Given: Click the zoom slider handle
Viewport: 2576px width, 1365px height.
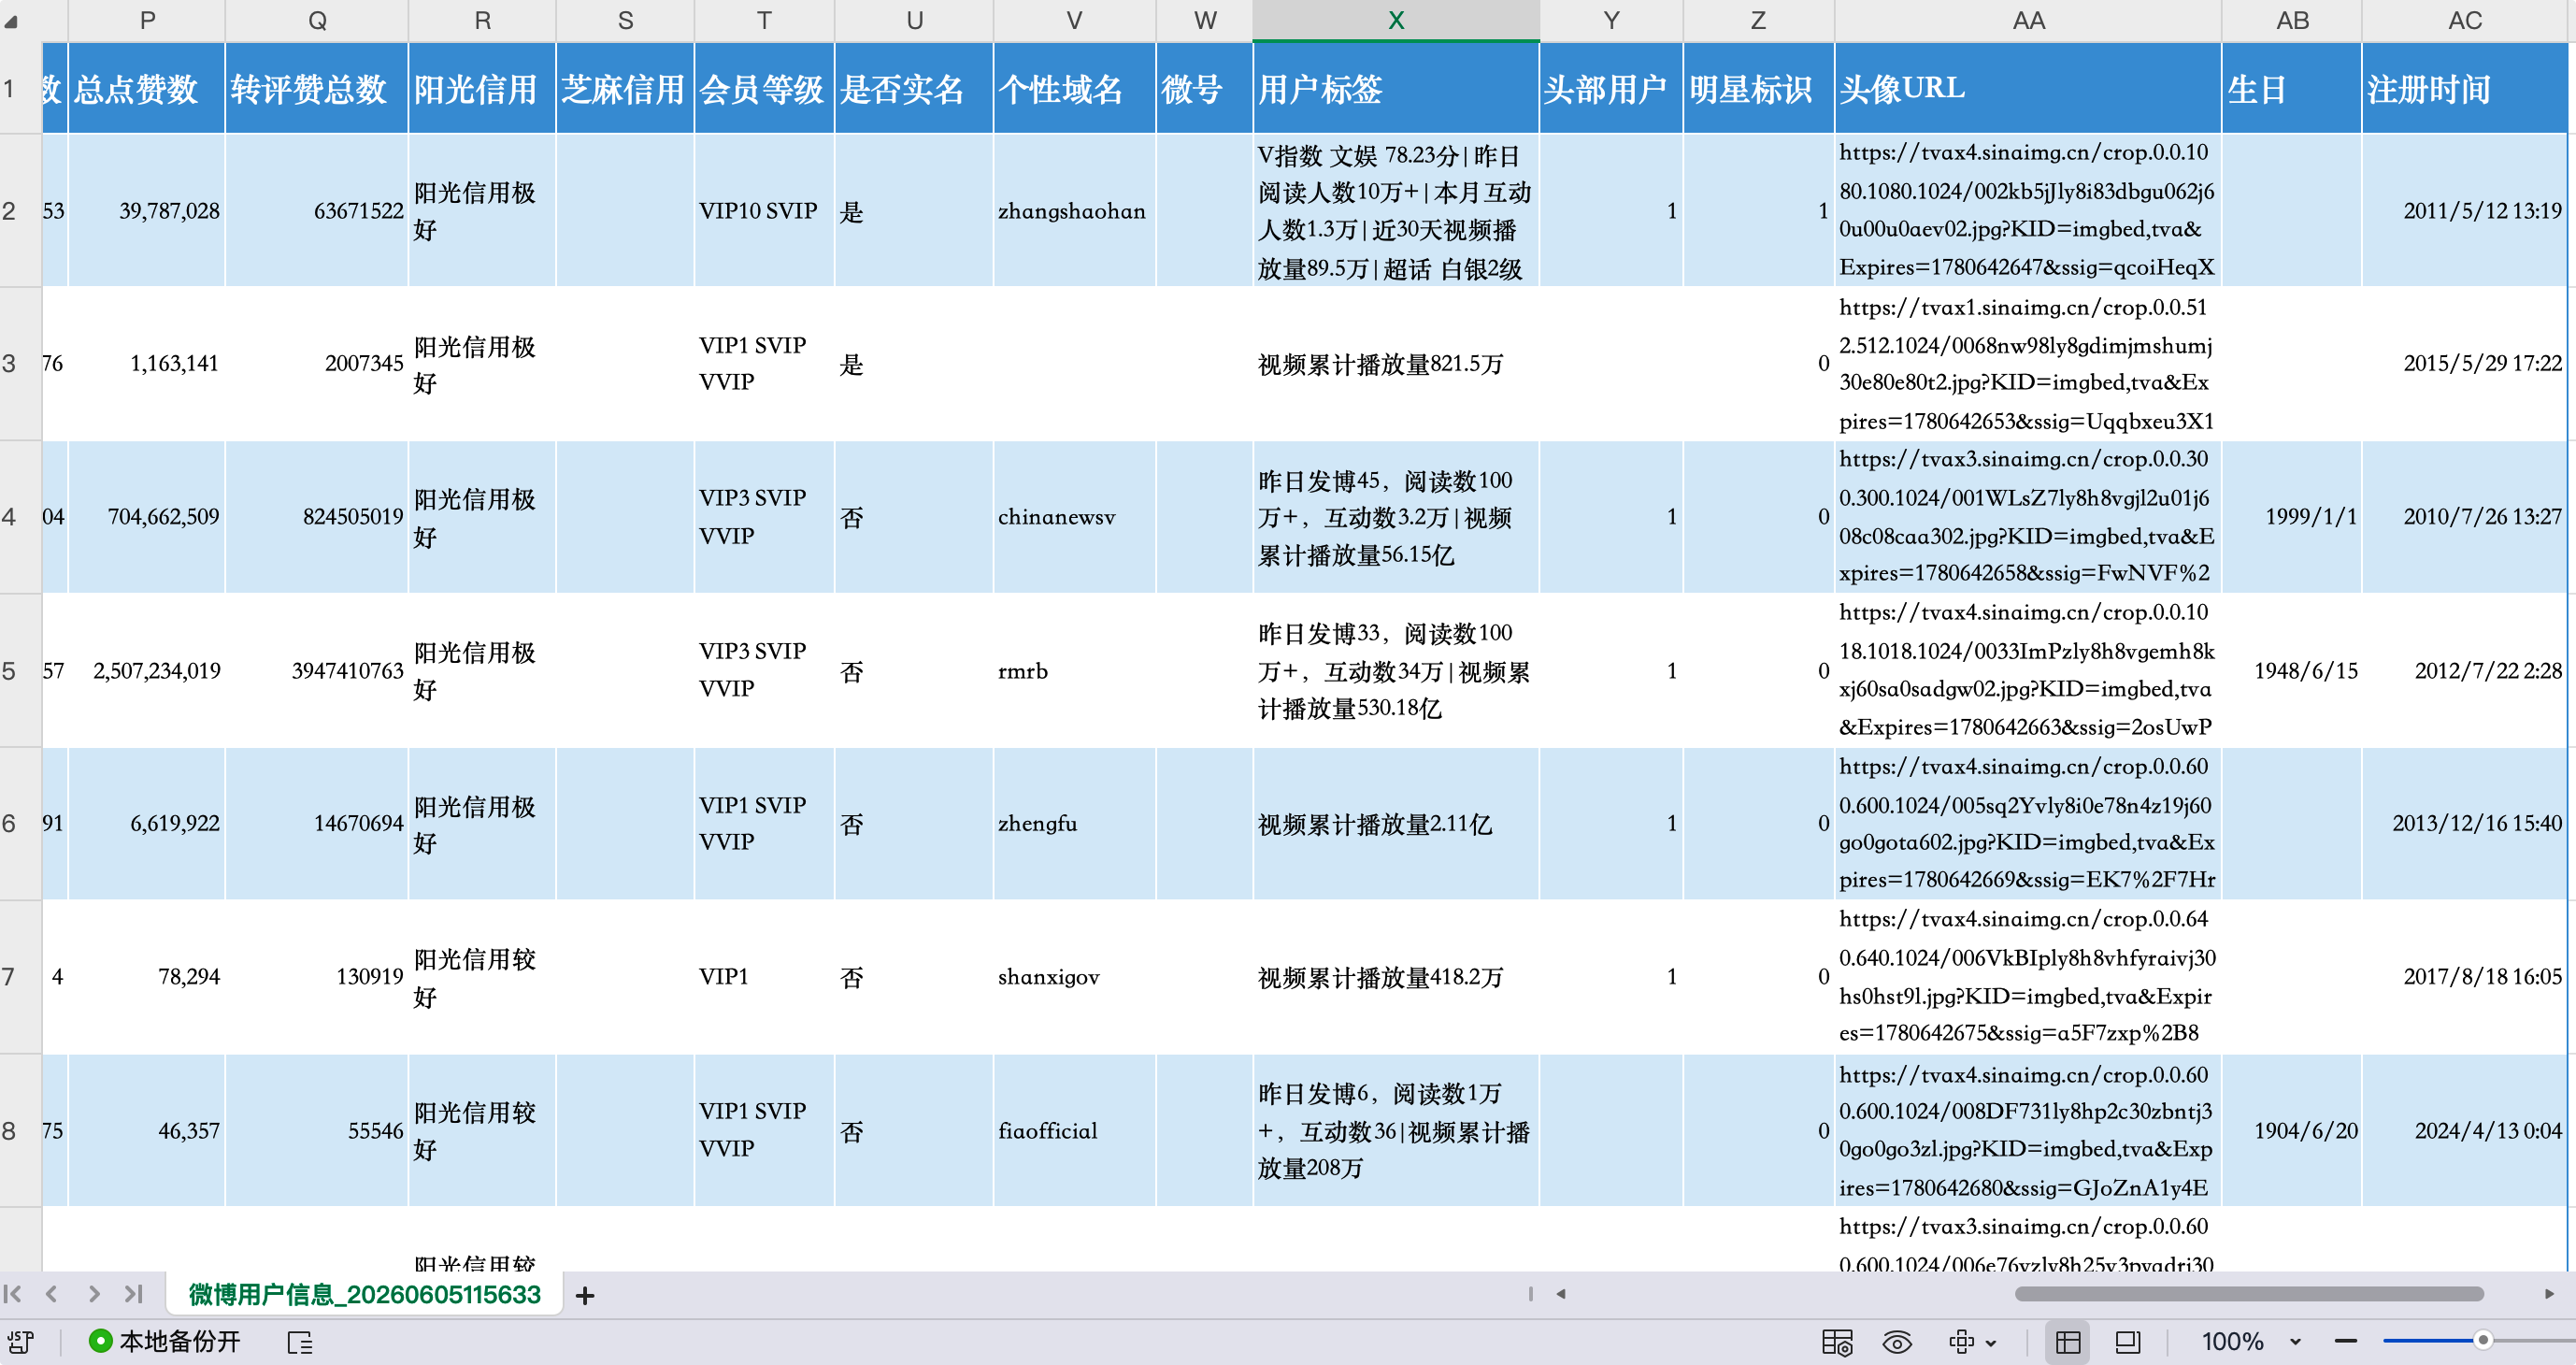Looking at the screenshot, I should (2482, 1340).
